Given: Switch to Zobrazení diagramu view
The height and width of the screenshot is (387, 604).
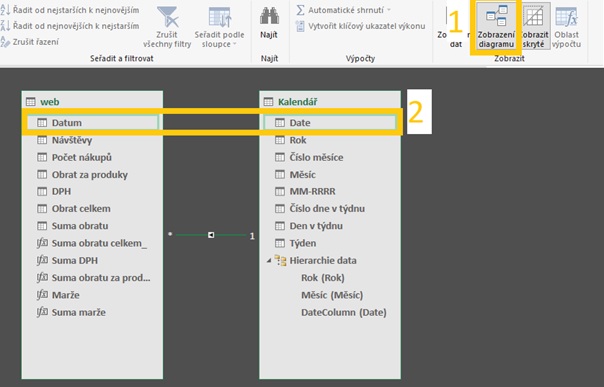Looking at the screenshot, I should pyautogui.click(x=496, y=26).
